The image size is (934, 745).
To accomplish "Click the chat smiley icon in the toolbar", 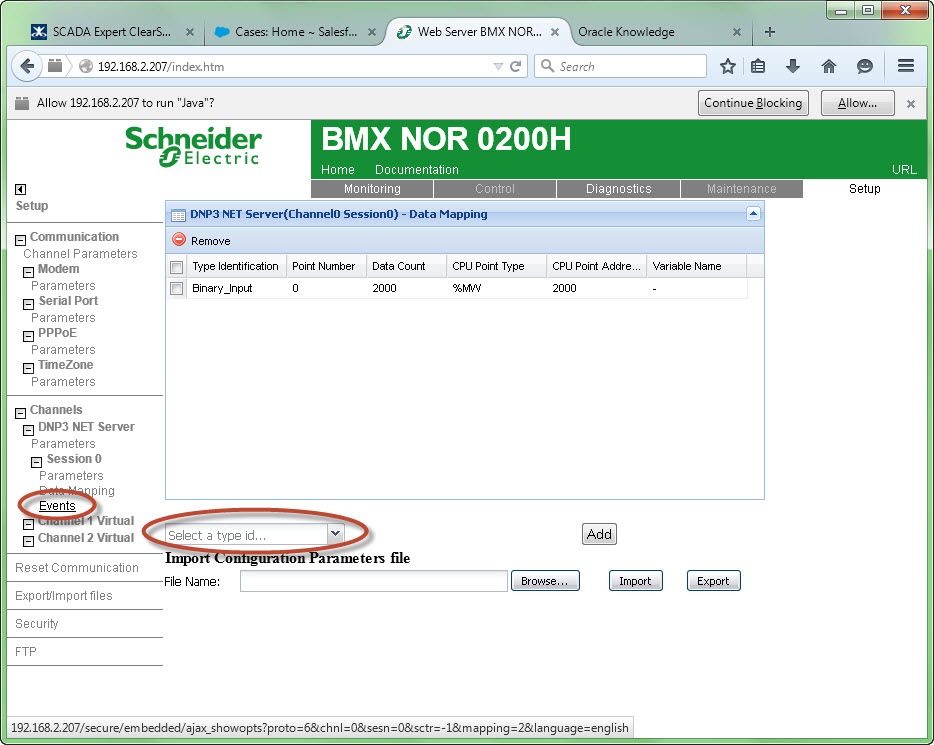I will pyautogui.click(x=864, y=66).
